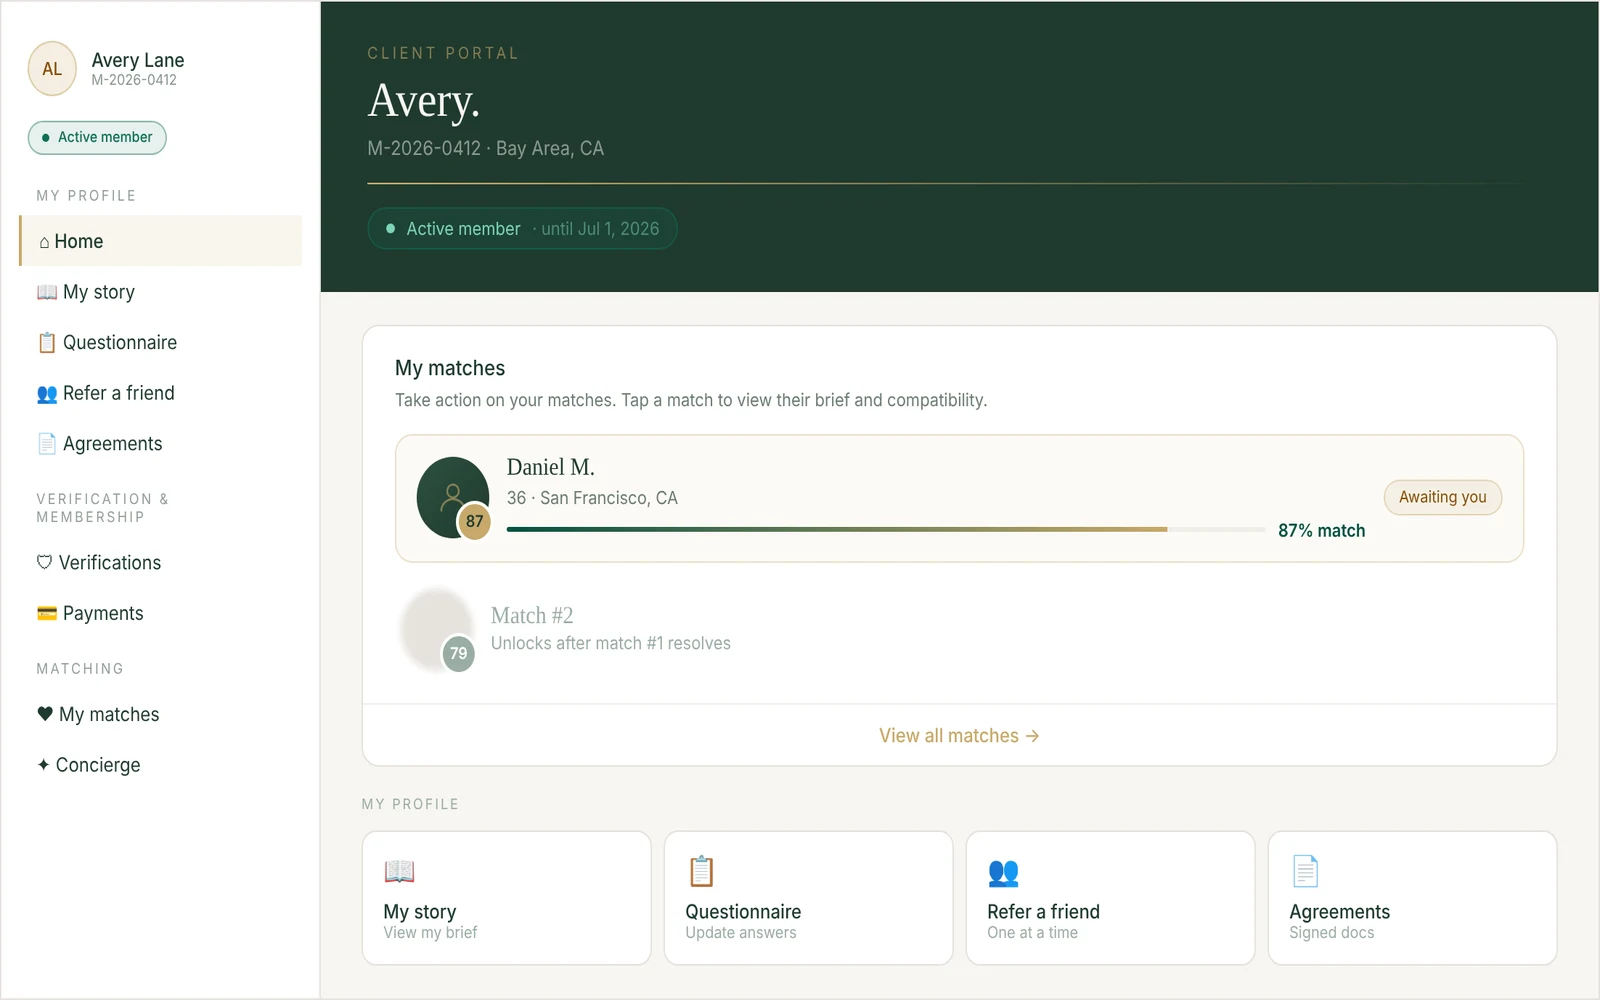Click the book icon on My story card
Screen dimensions: 1600x1000
point(399,871)
